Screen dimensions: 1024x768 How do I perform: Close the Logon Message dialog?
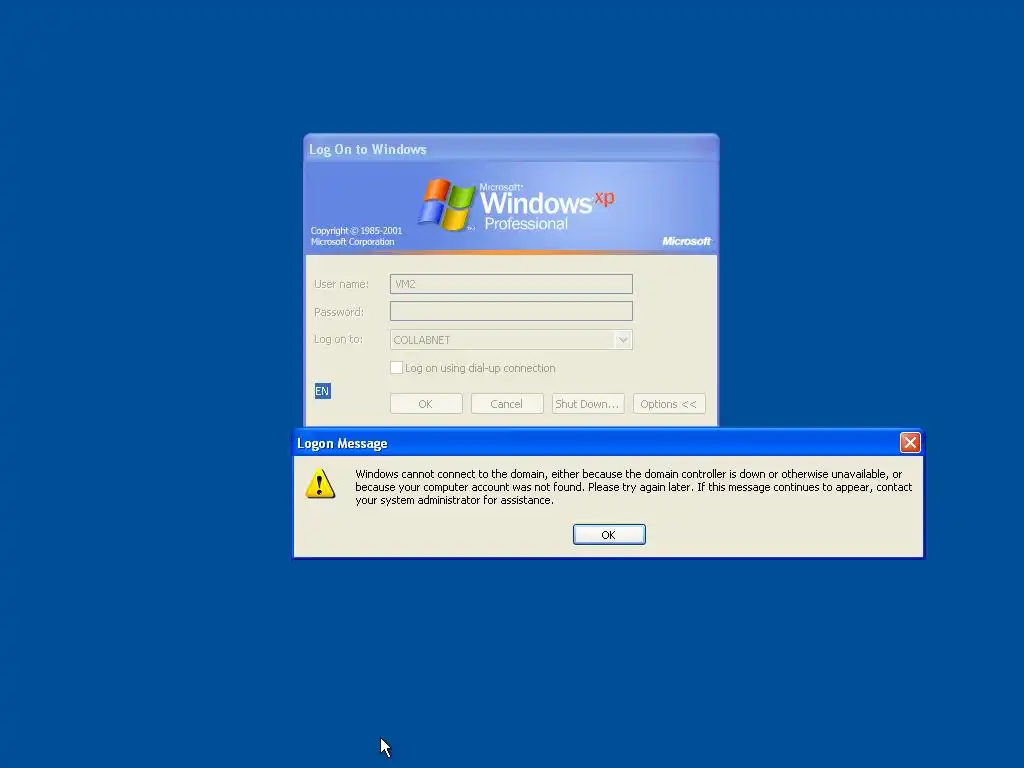[910, 443]
